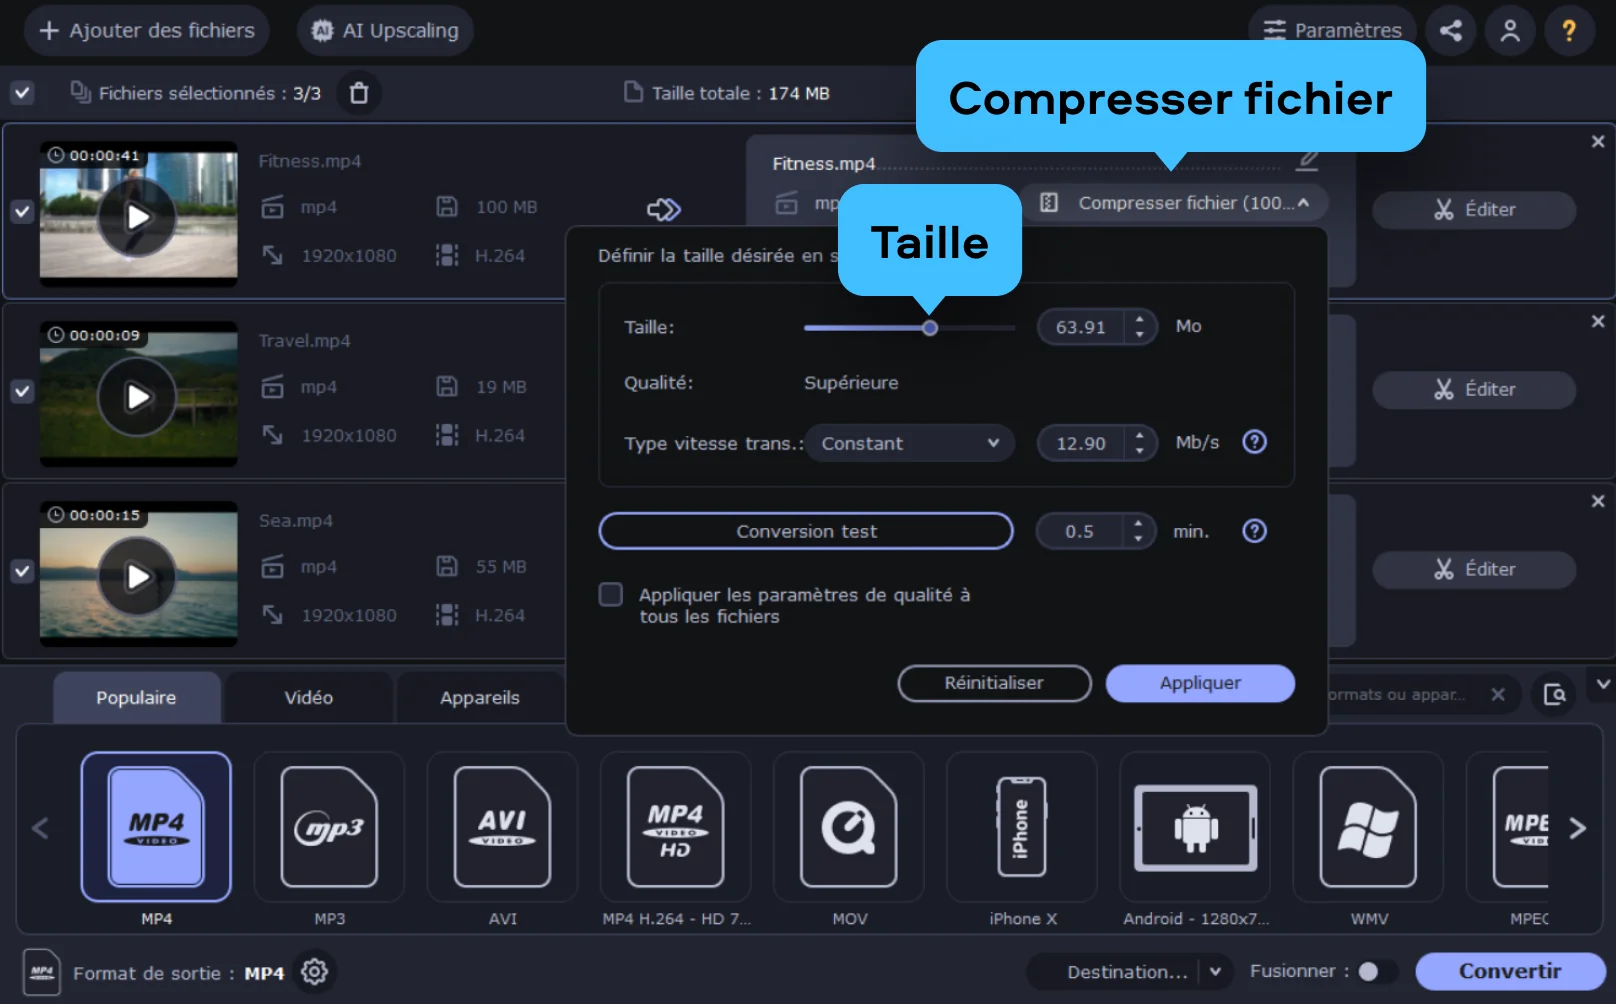Click the share icon in top bar
Image resolution: width=1616 pixels, height=1004 pixels.
[x=1450, y=31]
